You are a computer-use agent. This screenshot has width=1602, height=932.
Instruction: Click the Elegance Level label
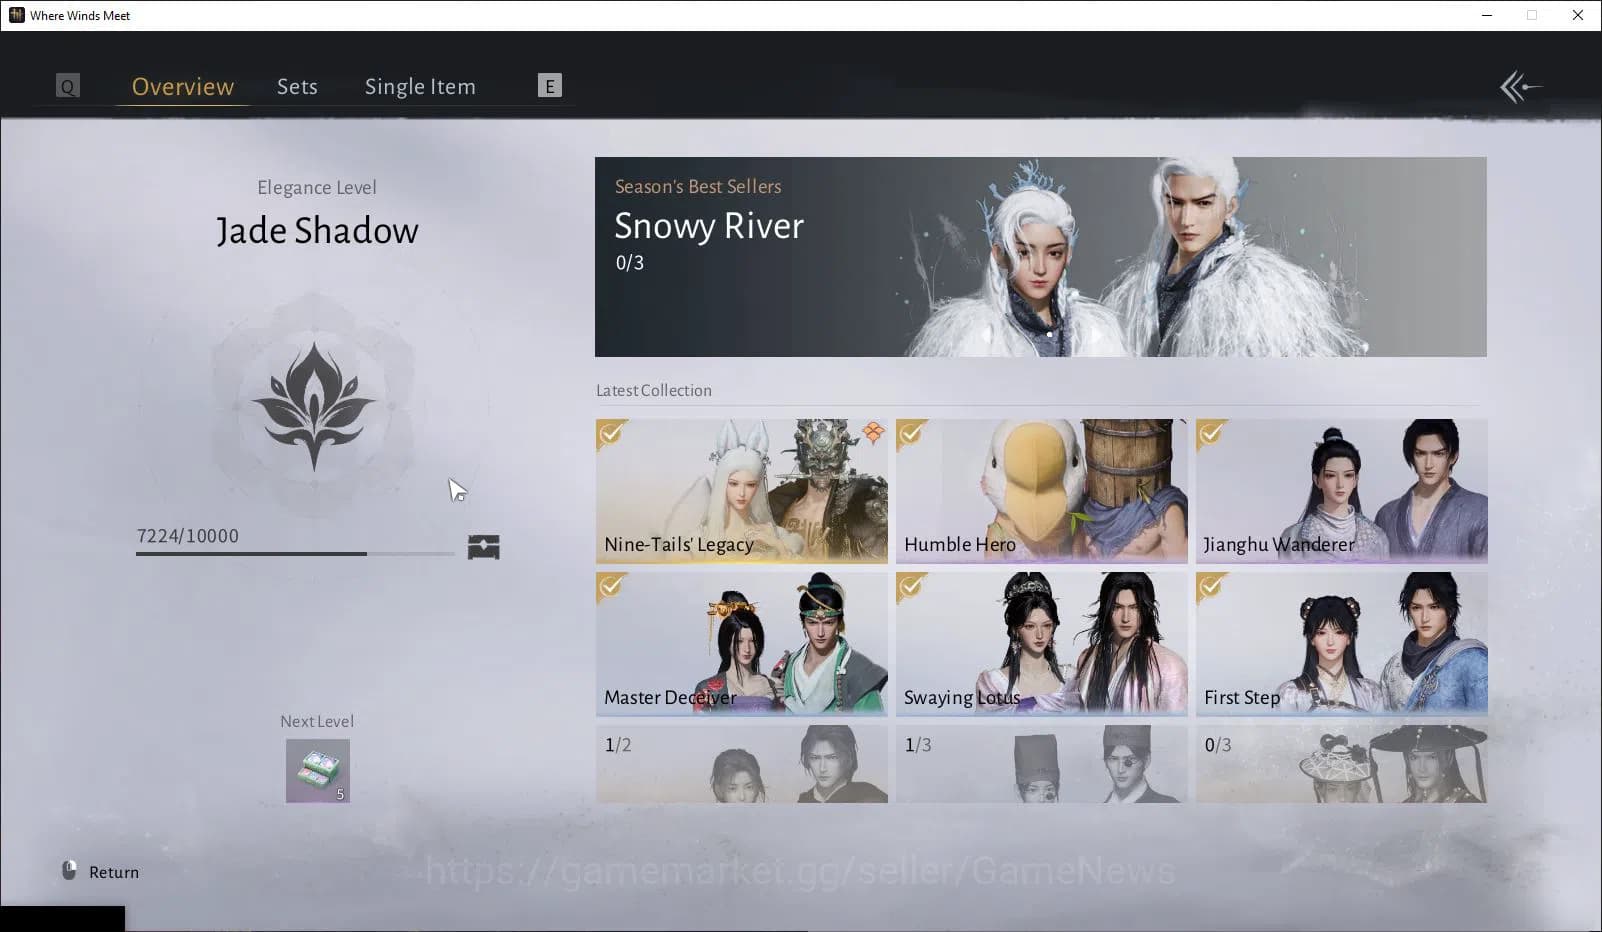[x=317, y=188]
